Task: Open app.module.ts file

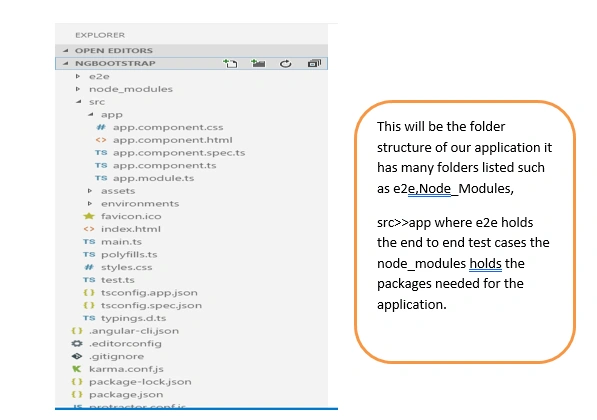Action: pos(153,178)
